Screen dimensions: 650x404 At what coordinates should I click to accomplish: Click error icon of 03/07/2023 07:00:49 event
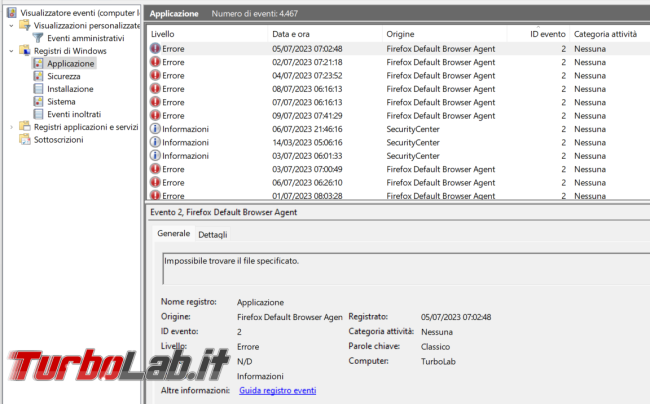click(x=155, y=169)
